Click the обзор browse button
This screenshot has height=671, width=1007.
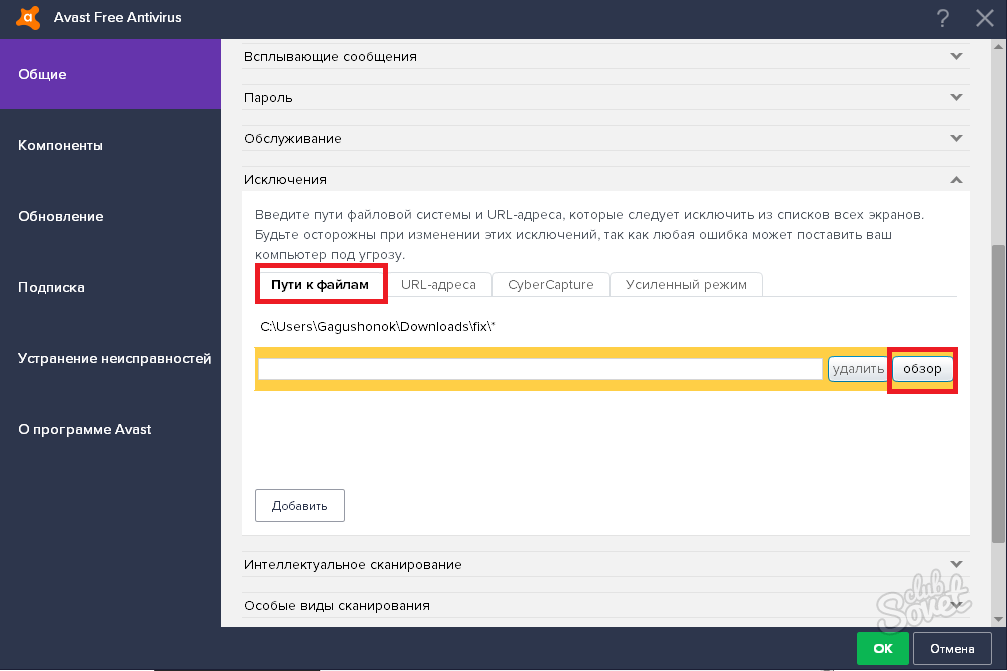pyautogui.click(x=922, y=369)
